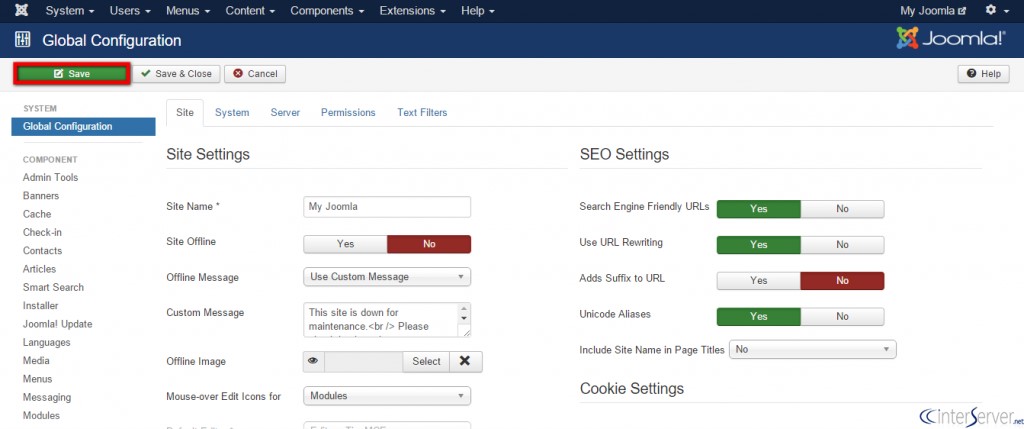The width and height of the screenshot is (1024, 429).
Task: Set Search Engine Friendly URLs to No
Action: [x=842, y=209]
